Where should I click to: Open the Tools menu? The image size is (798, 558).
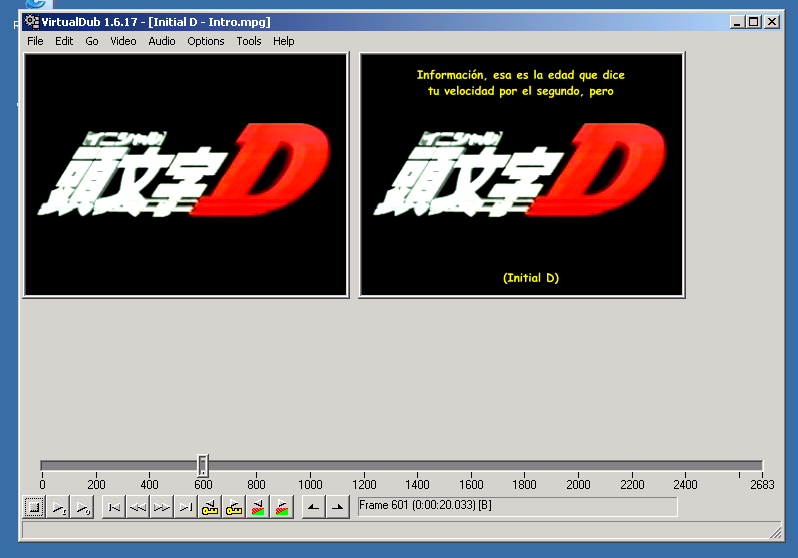[x=248, y=41]
